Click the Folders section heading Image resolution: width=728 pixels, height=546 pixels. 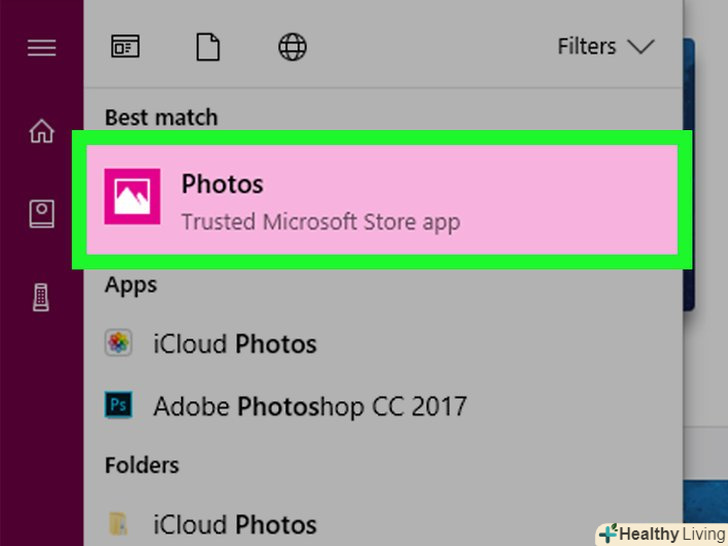coord(142,465)
